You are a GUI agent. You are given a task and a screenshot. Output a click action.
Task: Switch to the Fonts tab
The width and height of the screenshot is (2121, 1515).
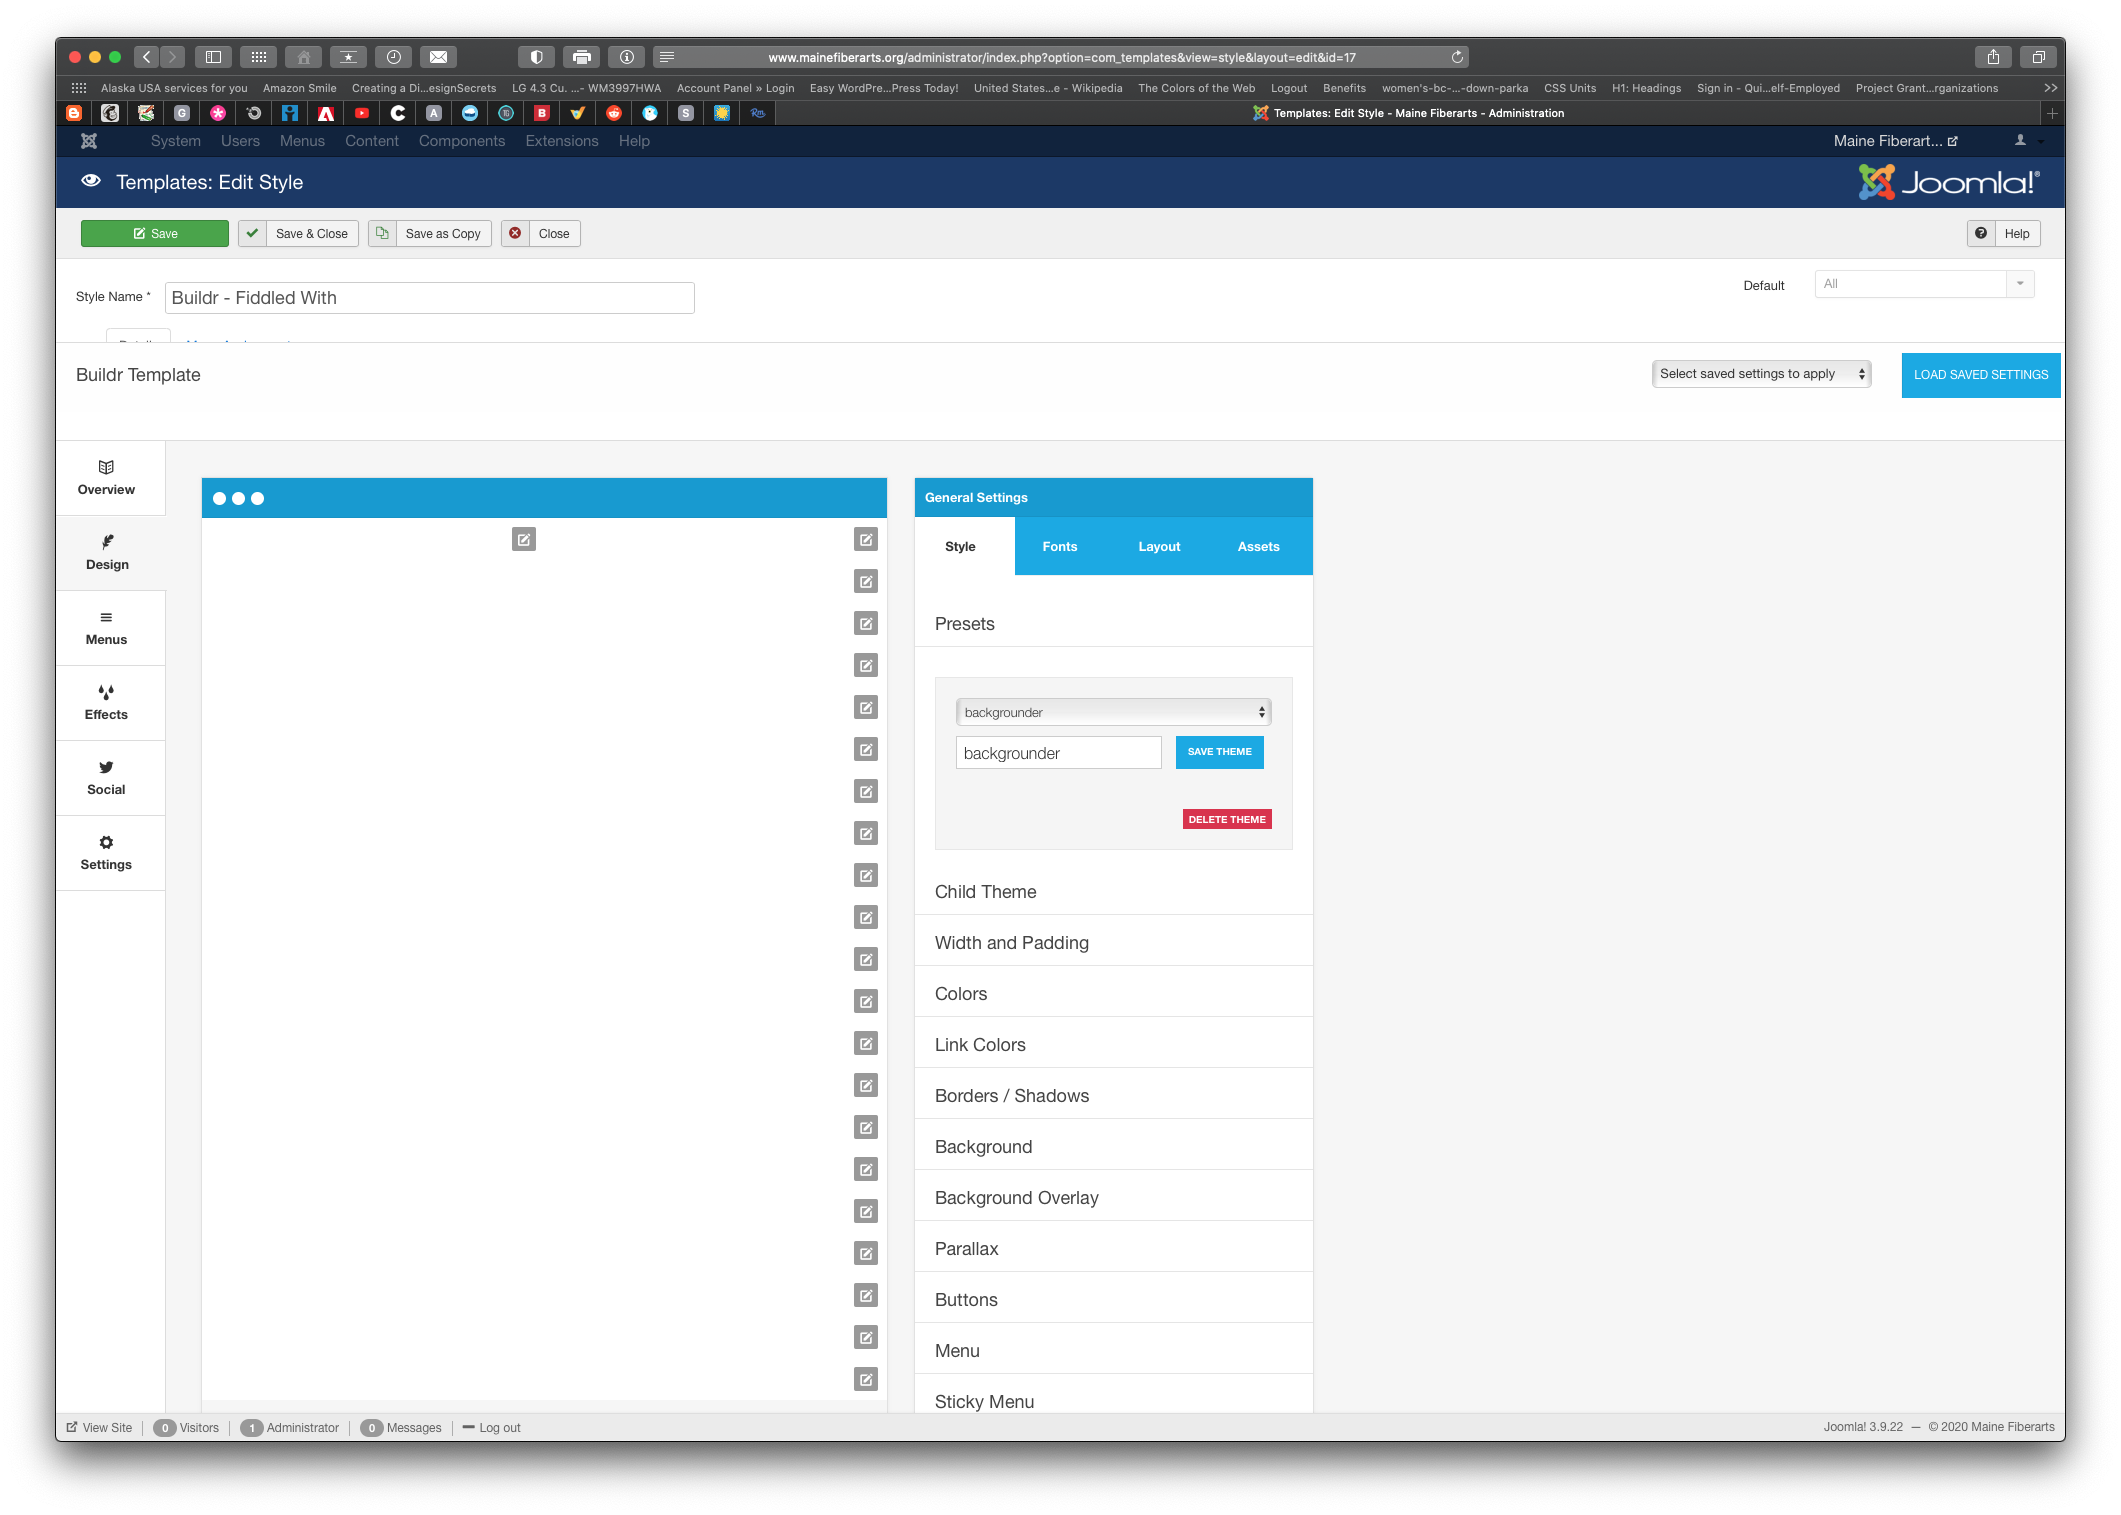pyautogui.click(x=1059, y=547)
